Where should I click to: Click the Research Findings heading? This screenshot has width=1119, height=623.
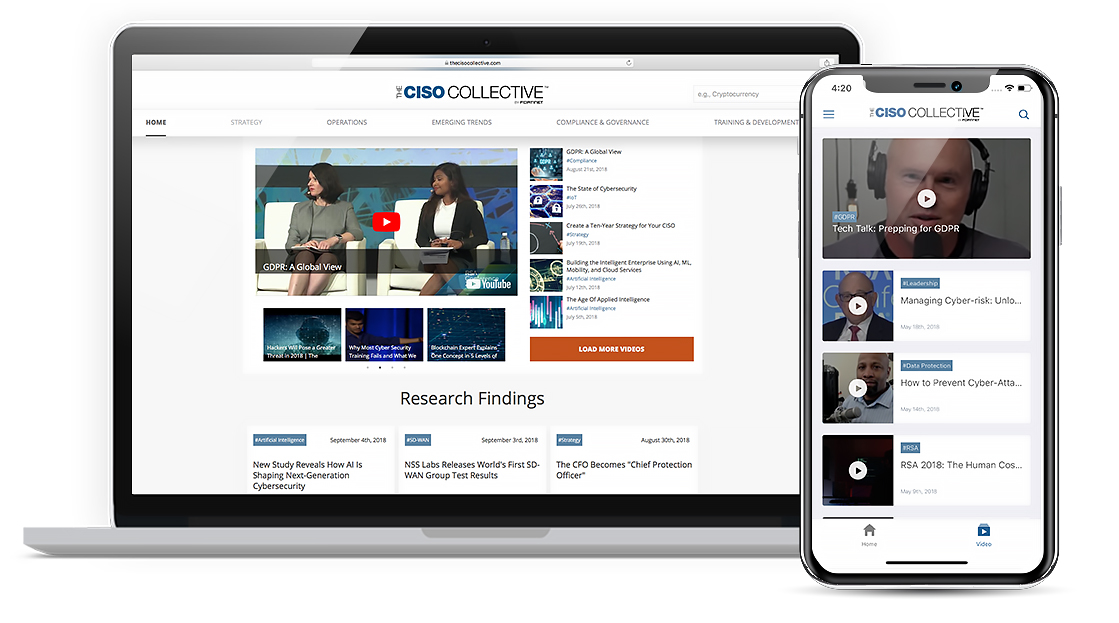[x=472, y=398]
